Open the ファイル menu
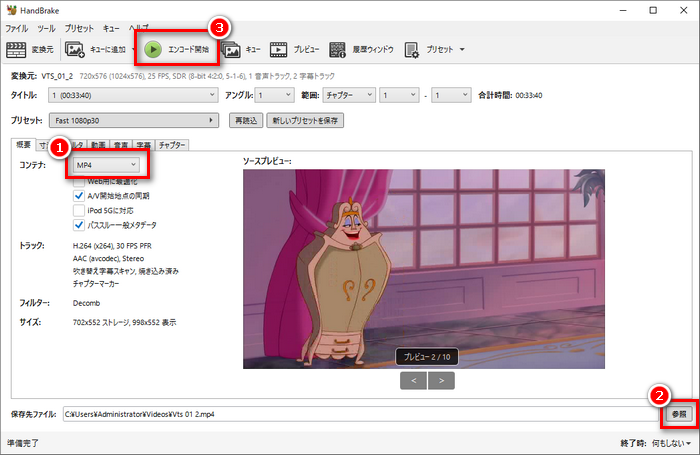700x455 pixels. 16,28
